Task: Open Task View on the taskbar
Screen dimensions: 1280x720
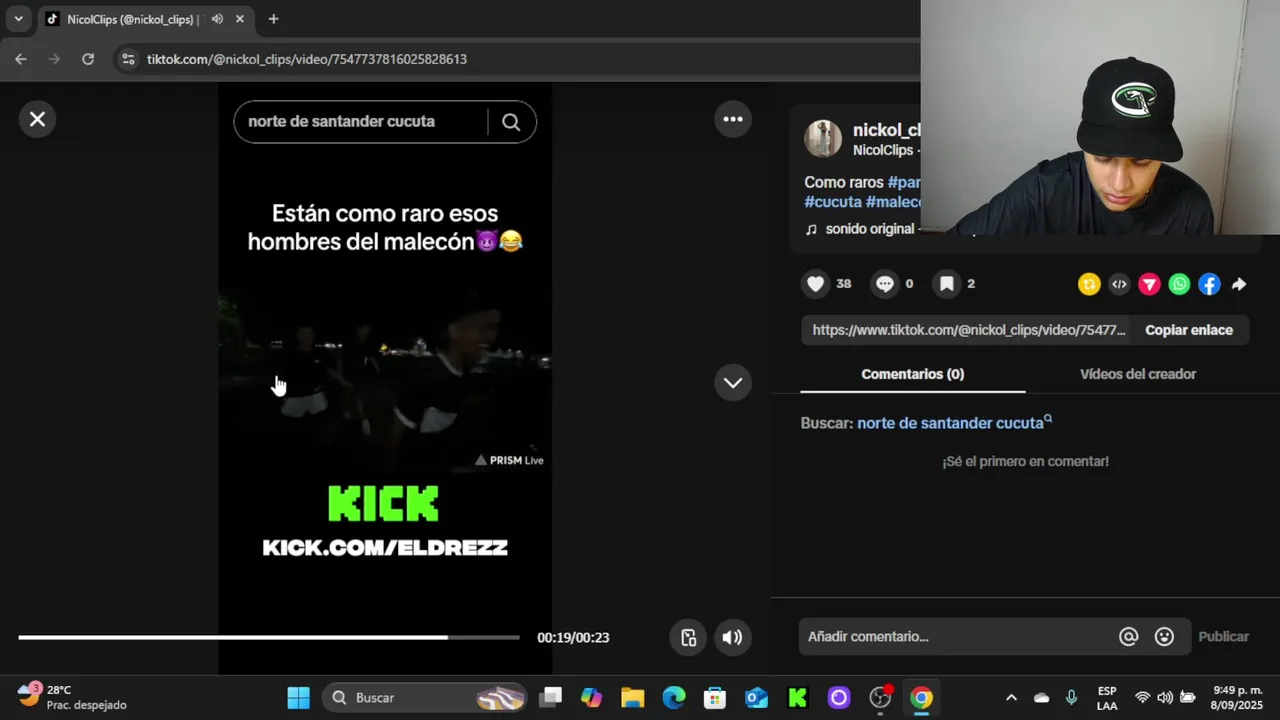Action: coord(551,697)
